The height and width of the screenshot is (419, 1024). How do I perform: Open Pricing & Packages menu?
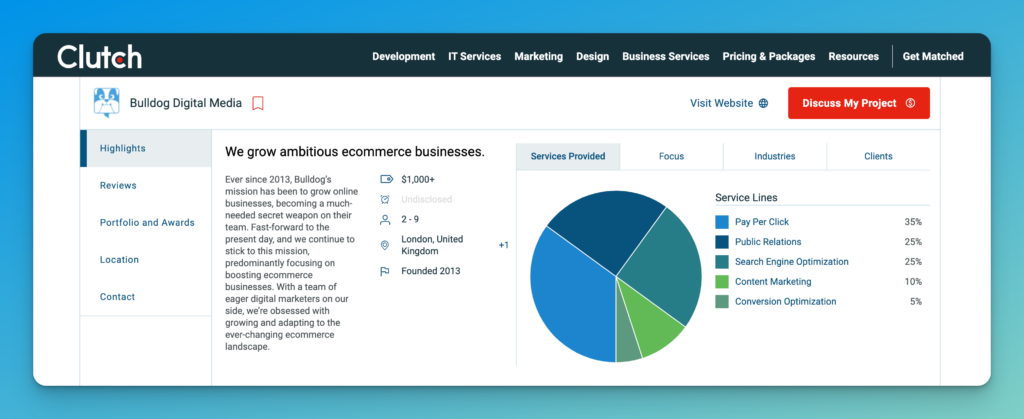tap(769, 57)
